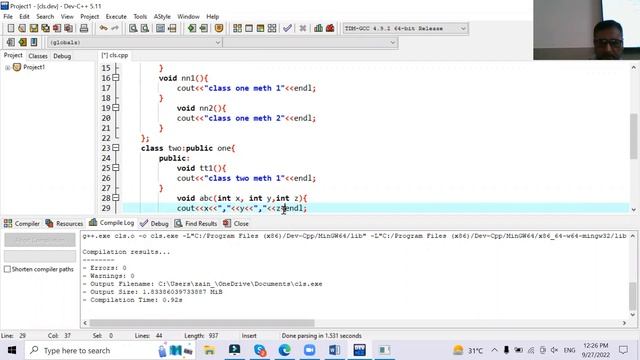Click the second green arrow toolbar icon

[x=204, y=28]
